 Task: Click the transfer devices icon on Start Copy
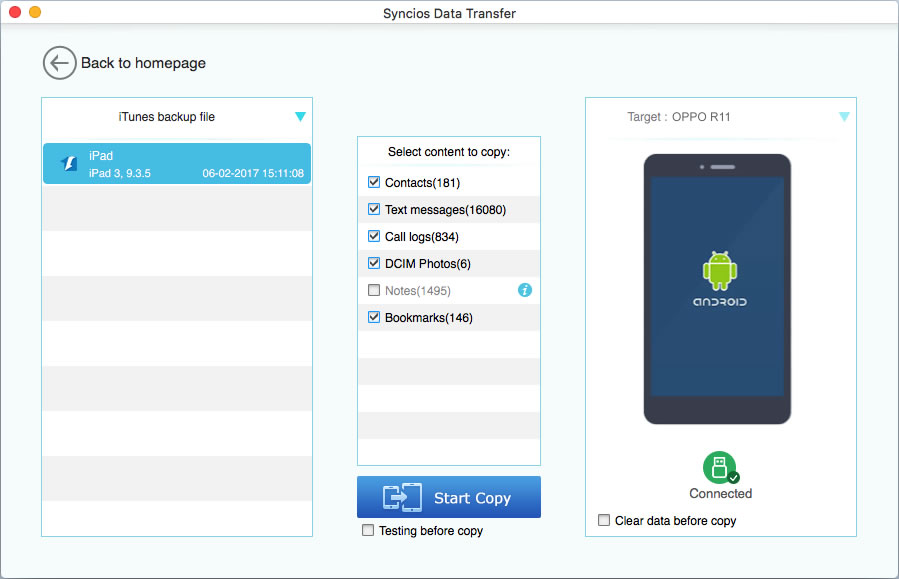pyautogui.click(x=402, y=497)
